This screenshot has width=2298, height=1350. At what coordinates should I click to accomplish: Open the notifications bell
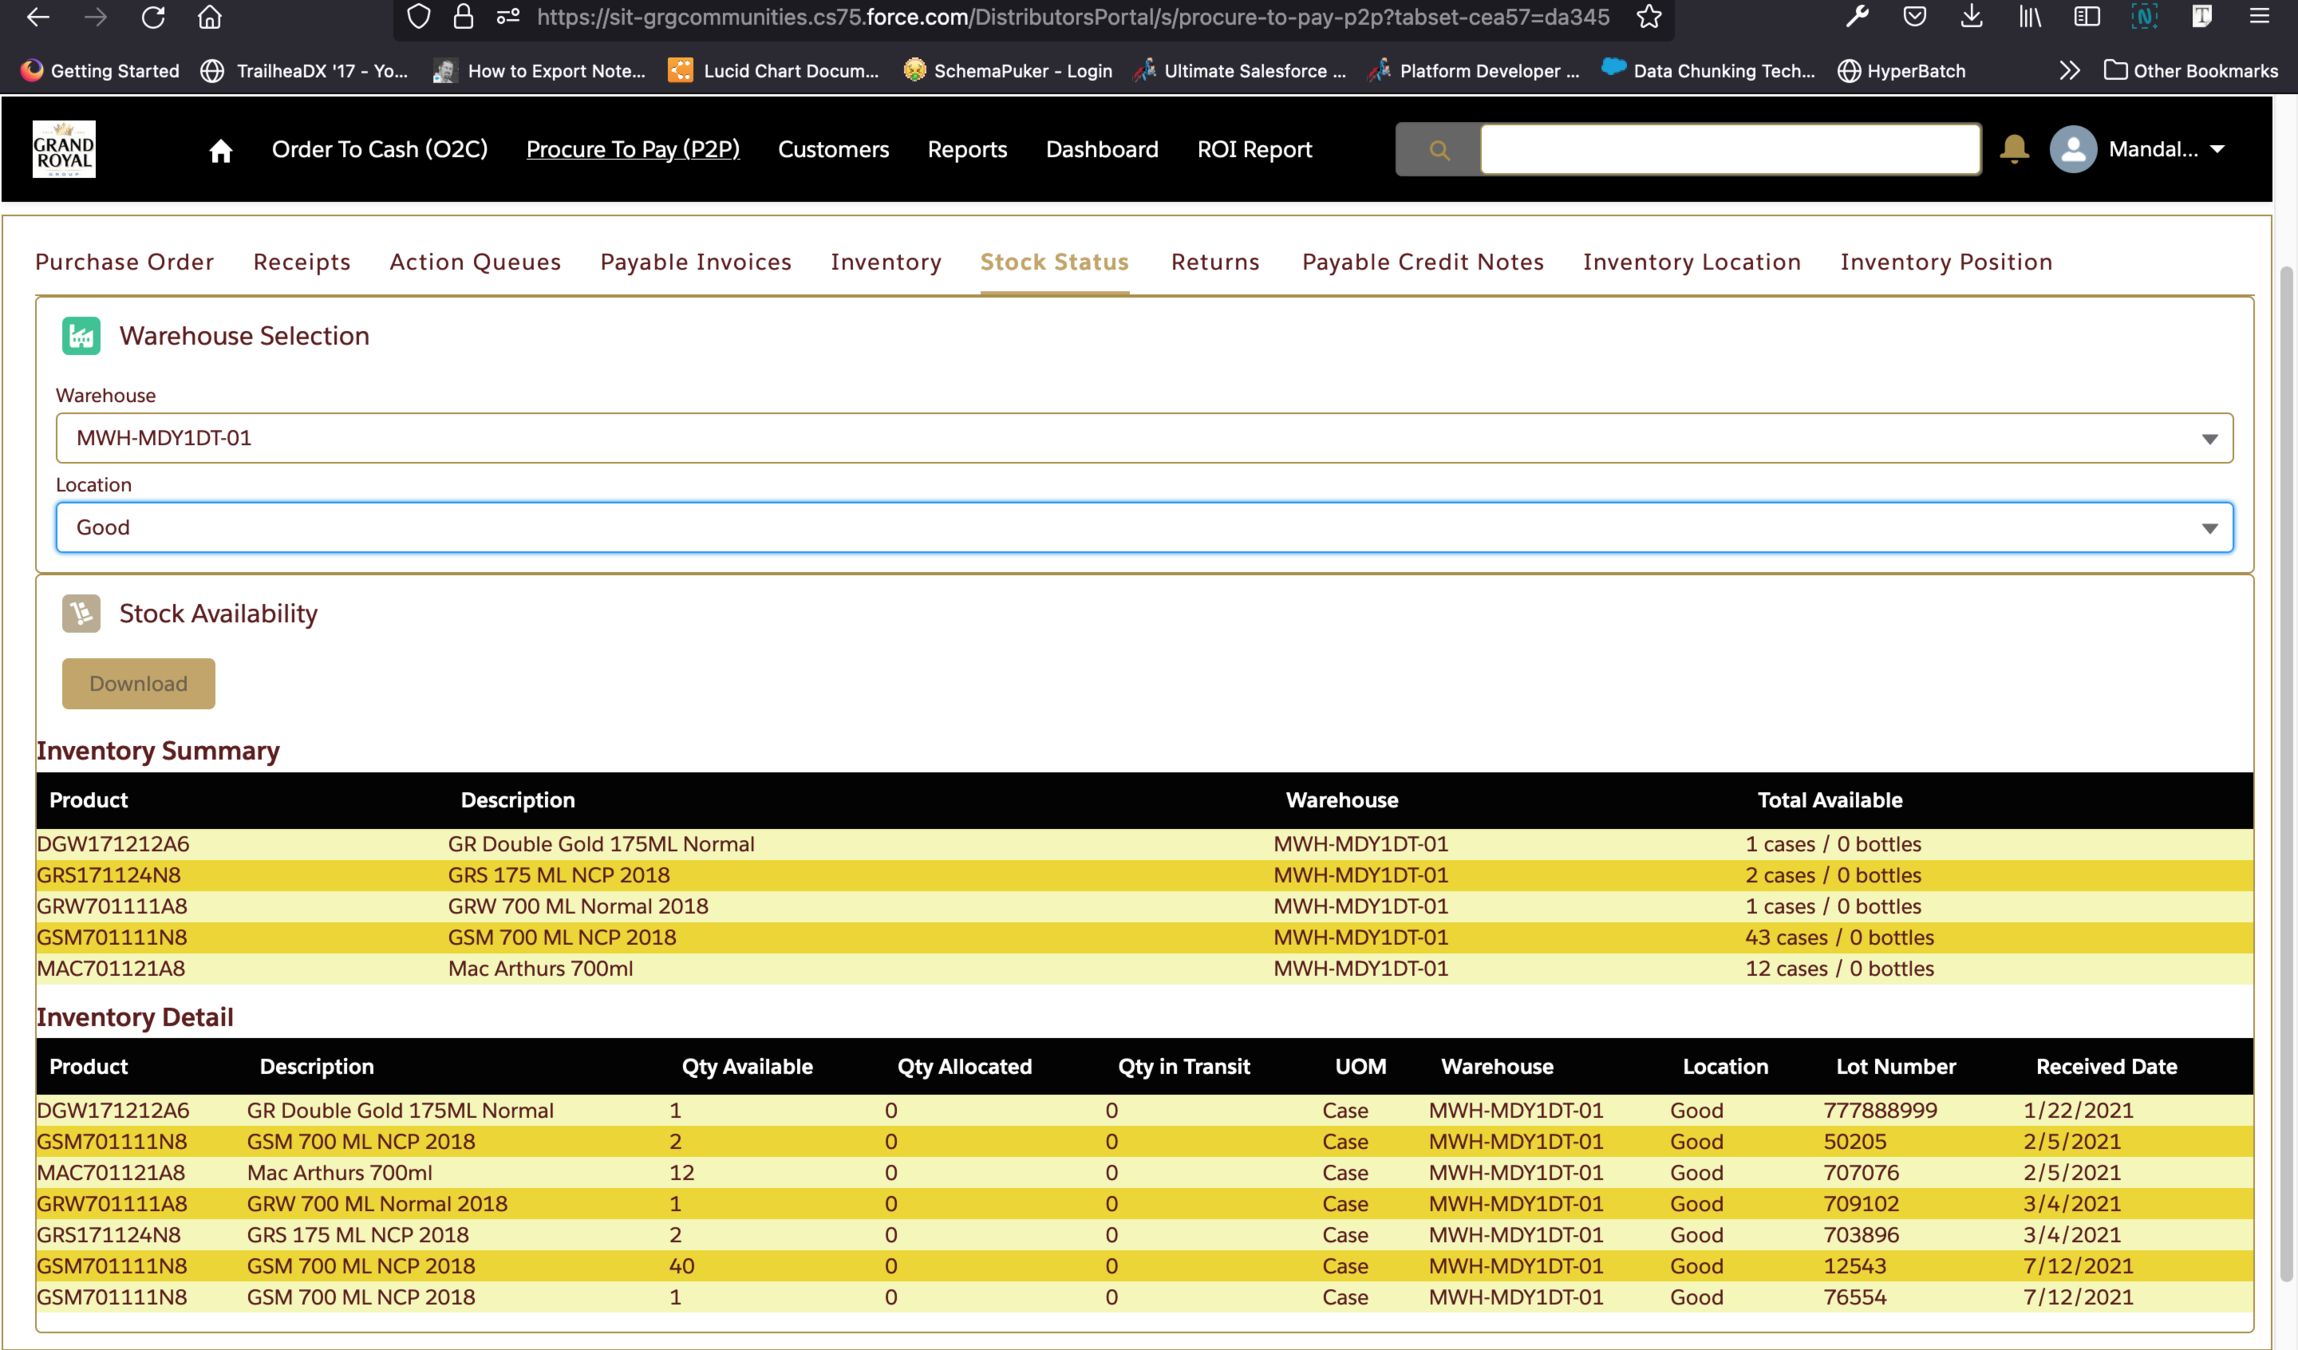(x=2013, y=149)
